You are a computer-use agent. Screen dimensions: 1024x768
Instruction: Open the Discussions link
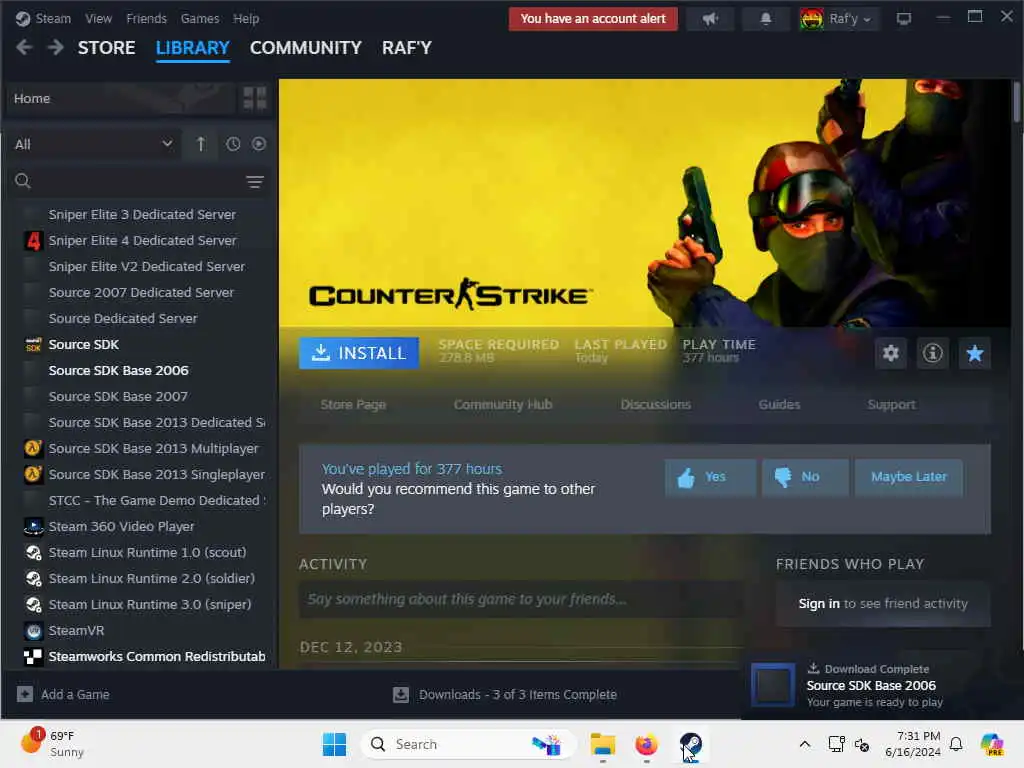[656, 404]
